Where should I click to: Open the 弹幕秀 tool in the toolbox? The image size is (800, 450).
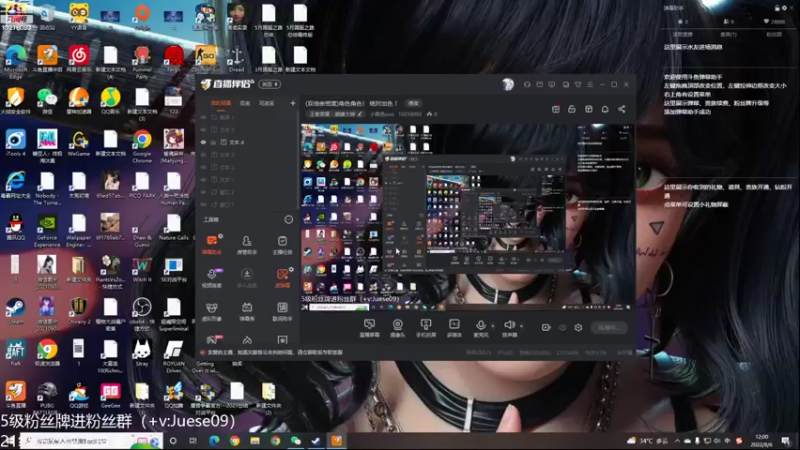[247, 311]
